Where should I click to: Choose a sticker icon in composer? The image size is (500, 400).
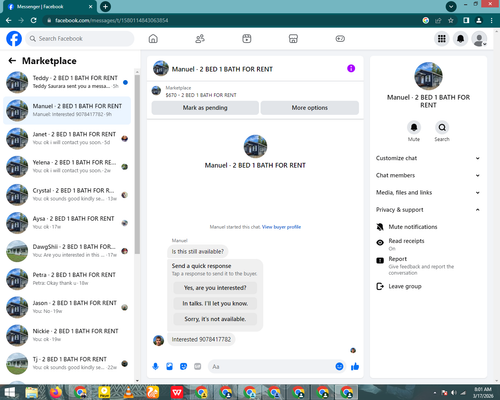tap(183, 367)
